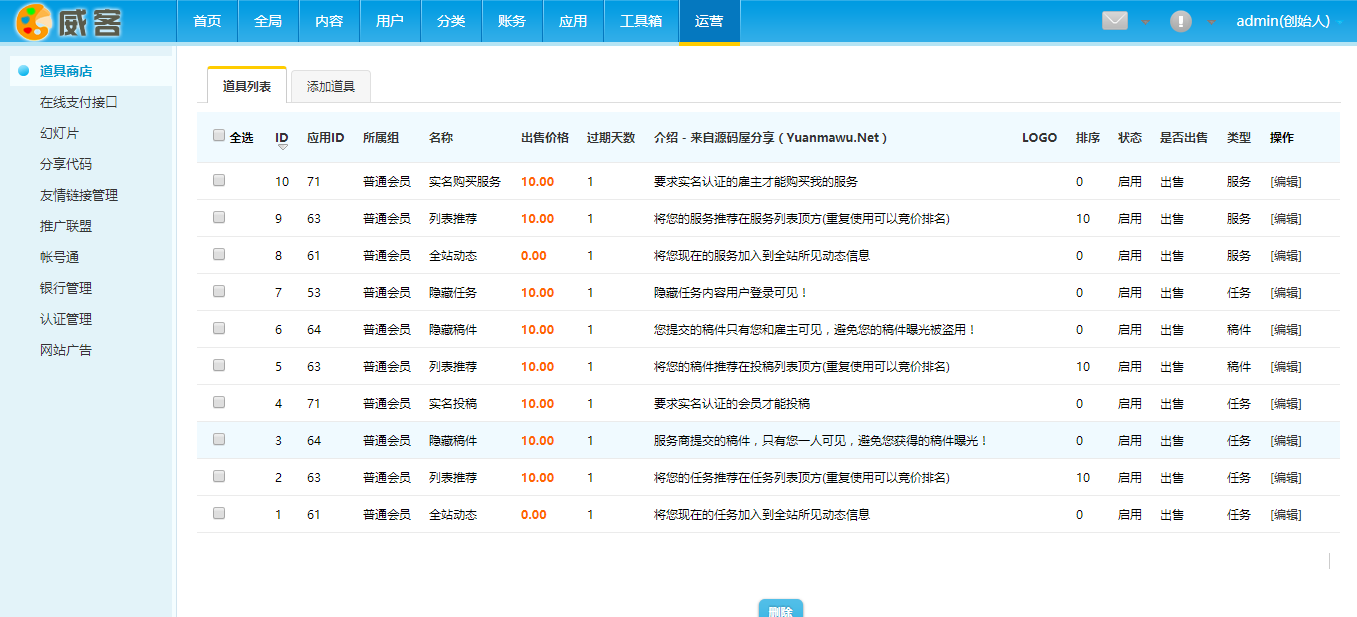
Task: Click the 删除 button at bottom
Action: click(x=781, y=609)
